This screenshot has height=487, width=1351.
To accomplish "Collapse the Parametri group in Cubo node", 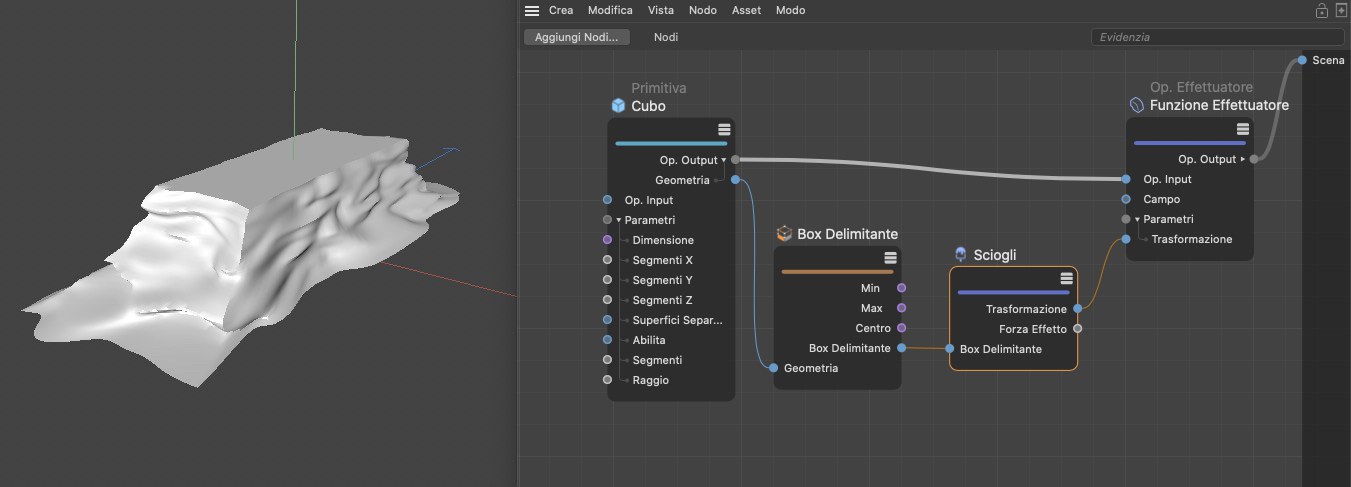I will tap(619, 220).
